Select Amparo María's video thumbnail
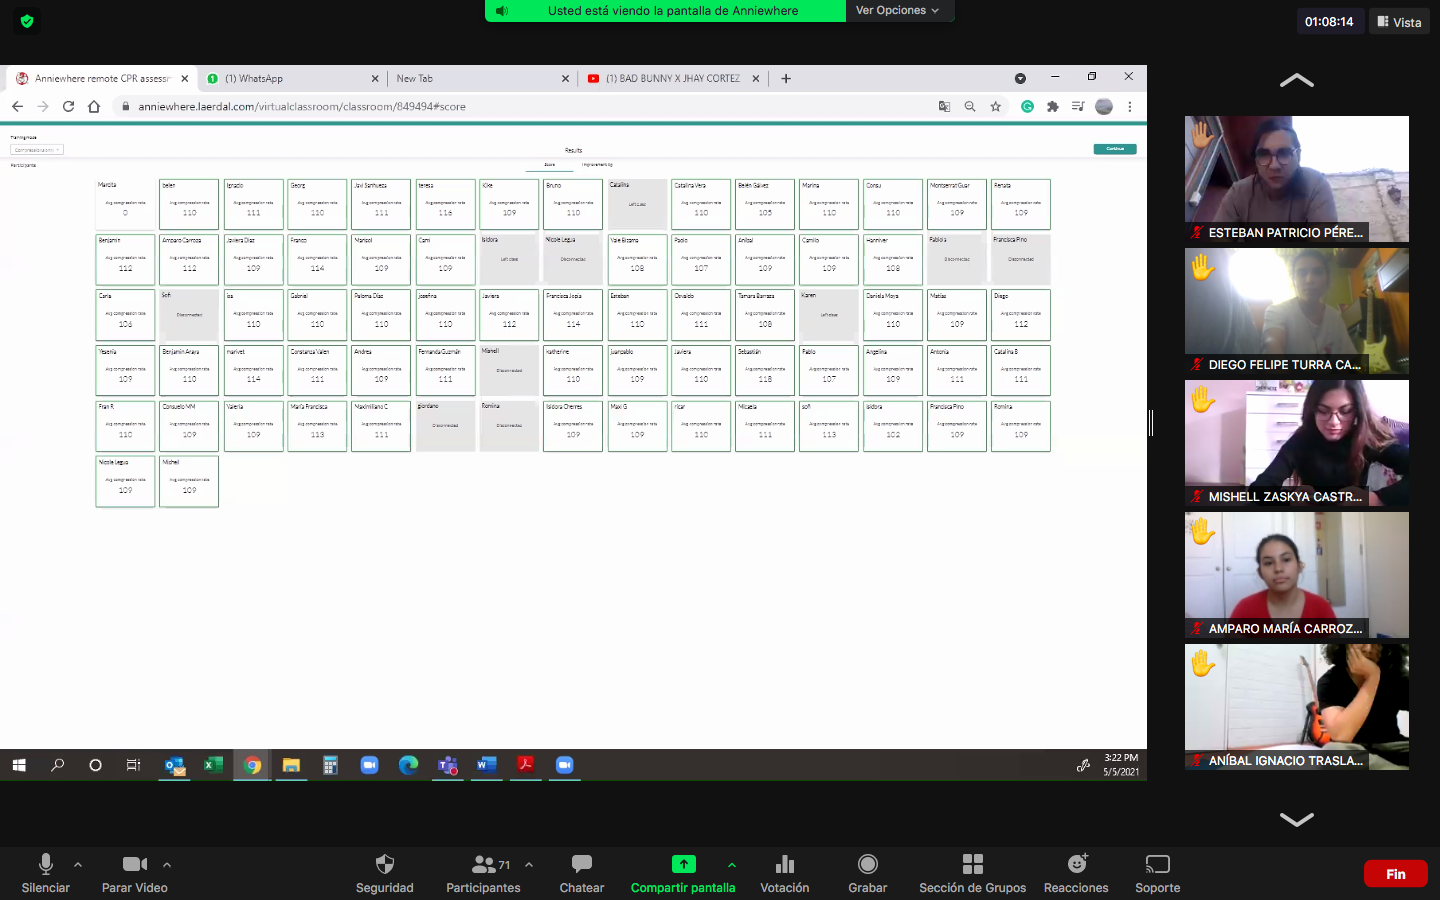The image size is (1440, 900). [x=1296, y=574]
